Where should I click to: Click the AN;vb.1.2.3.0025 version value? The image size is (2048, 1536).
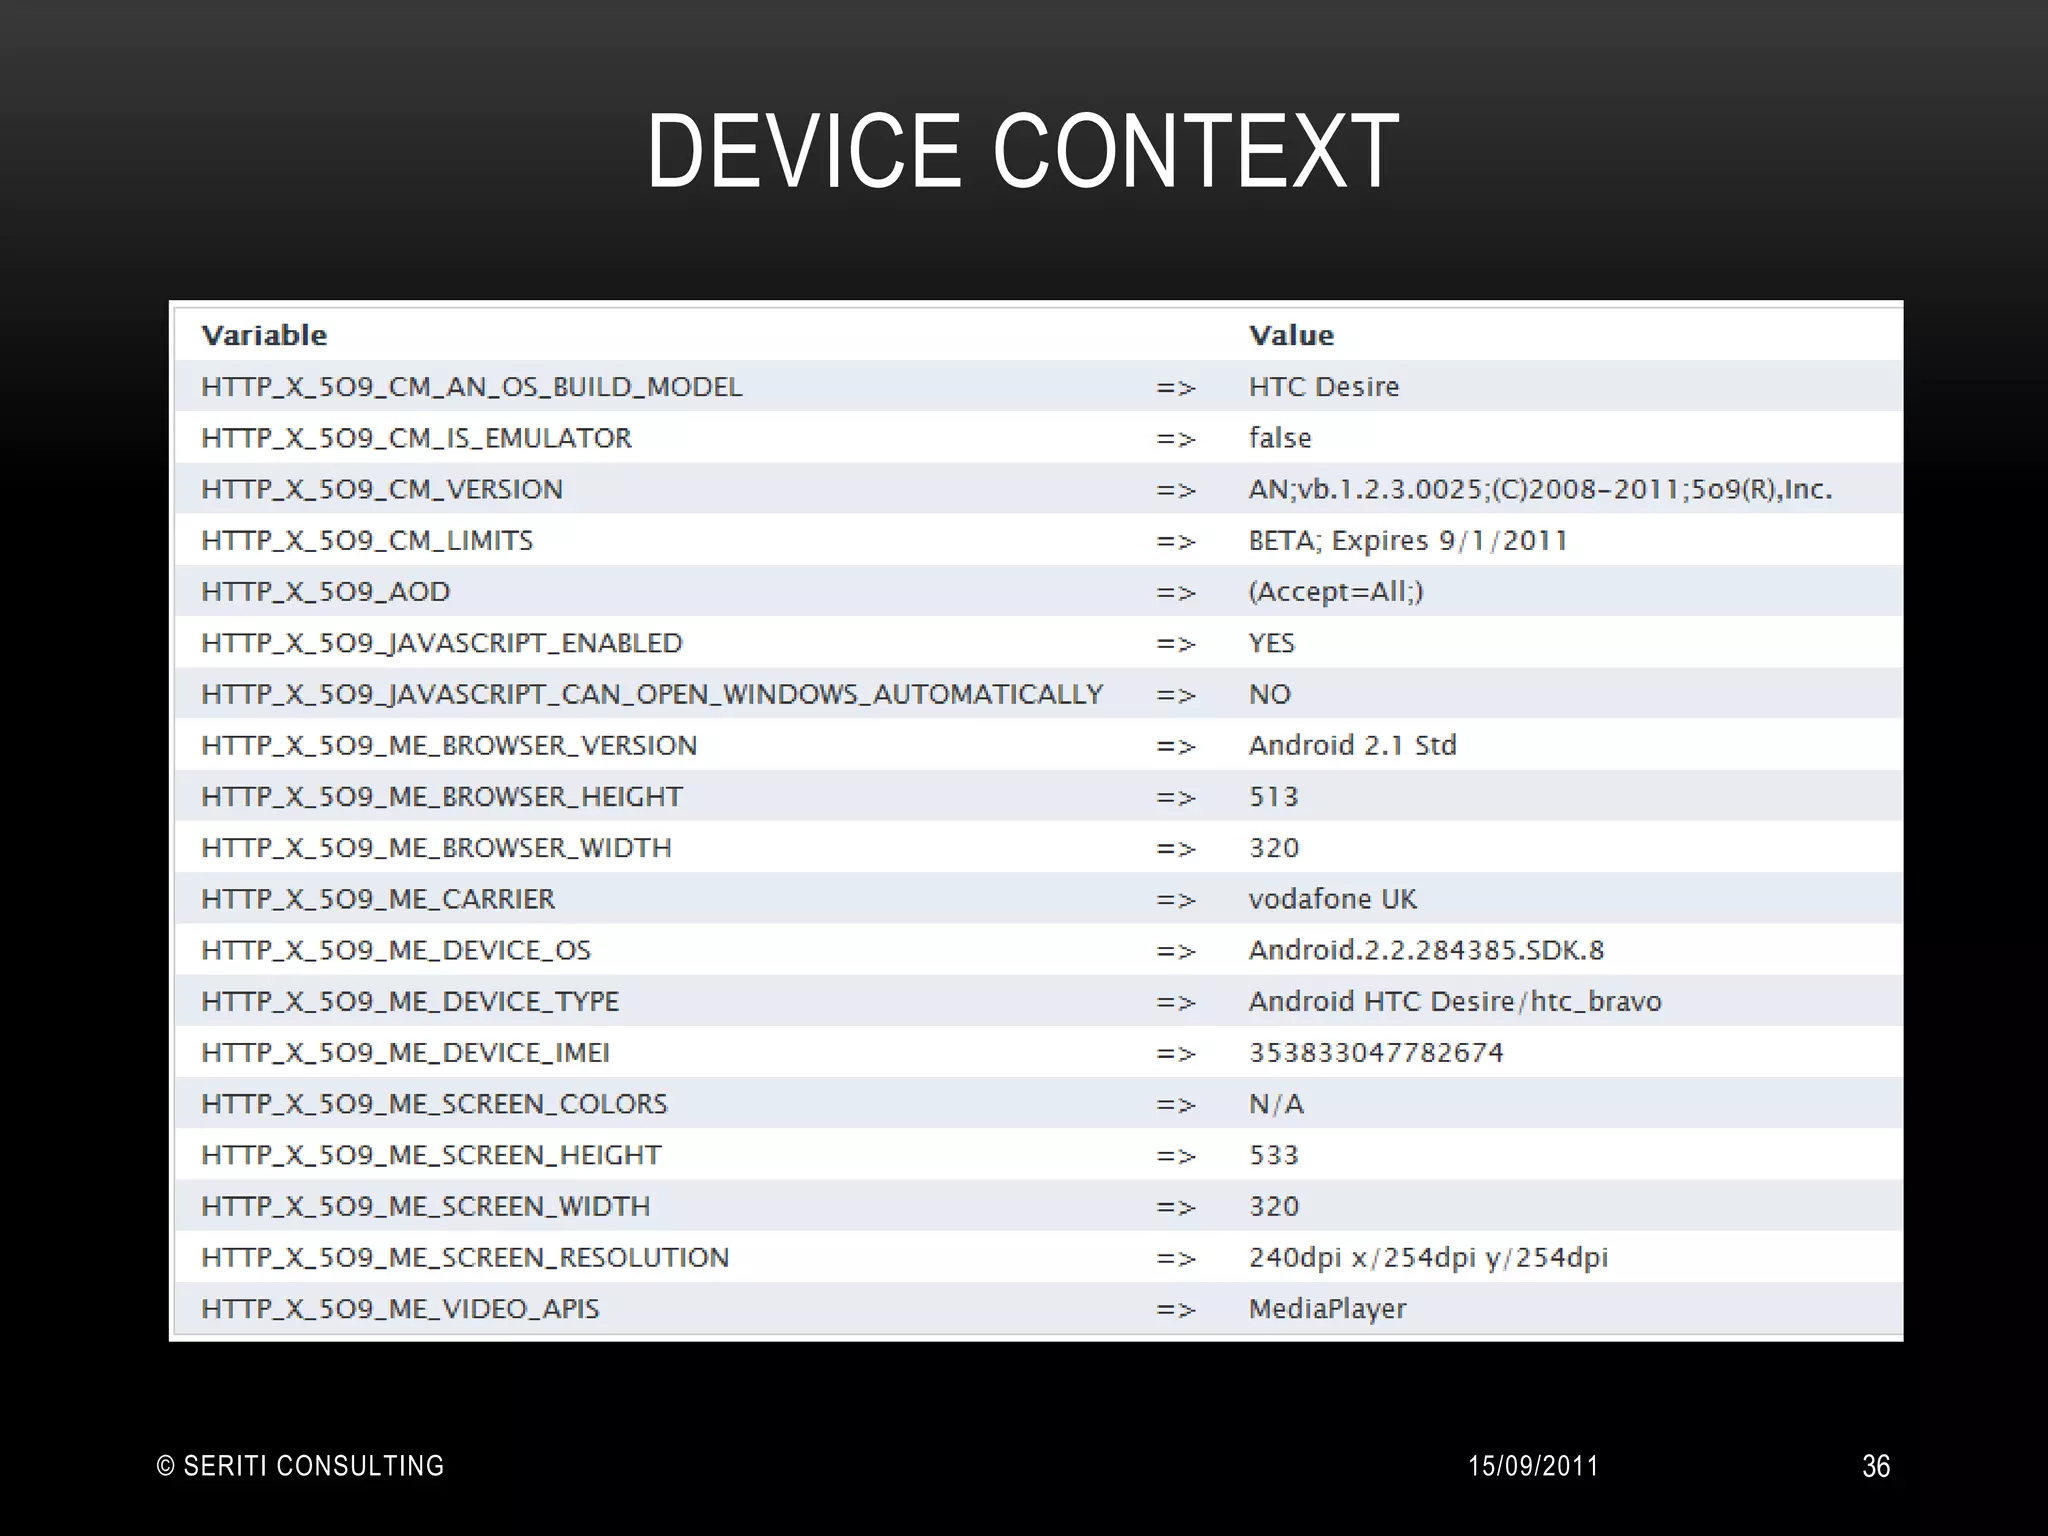pos(1540,489)
